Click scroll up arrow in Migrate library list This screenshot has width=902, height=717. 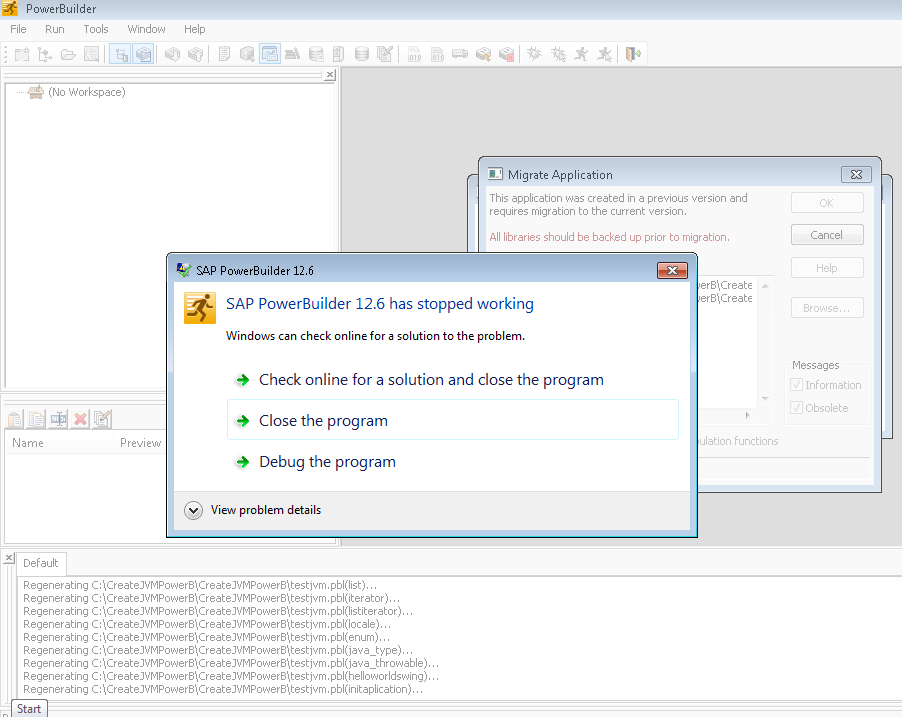pos(765,286)
